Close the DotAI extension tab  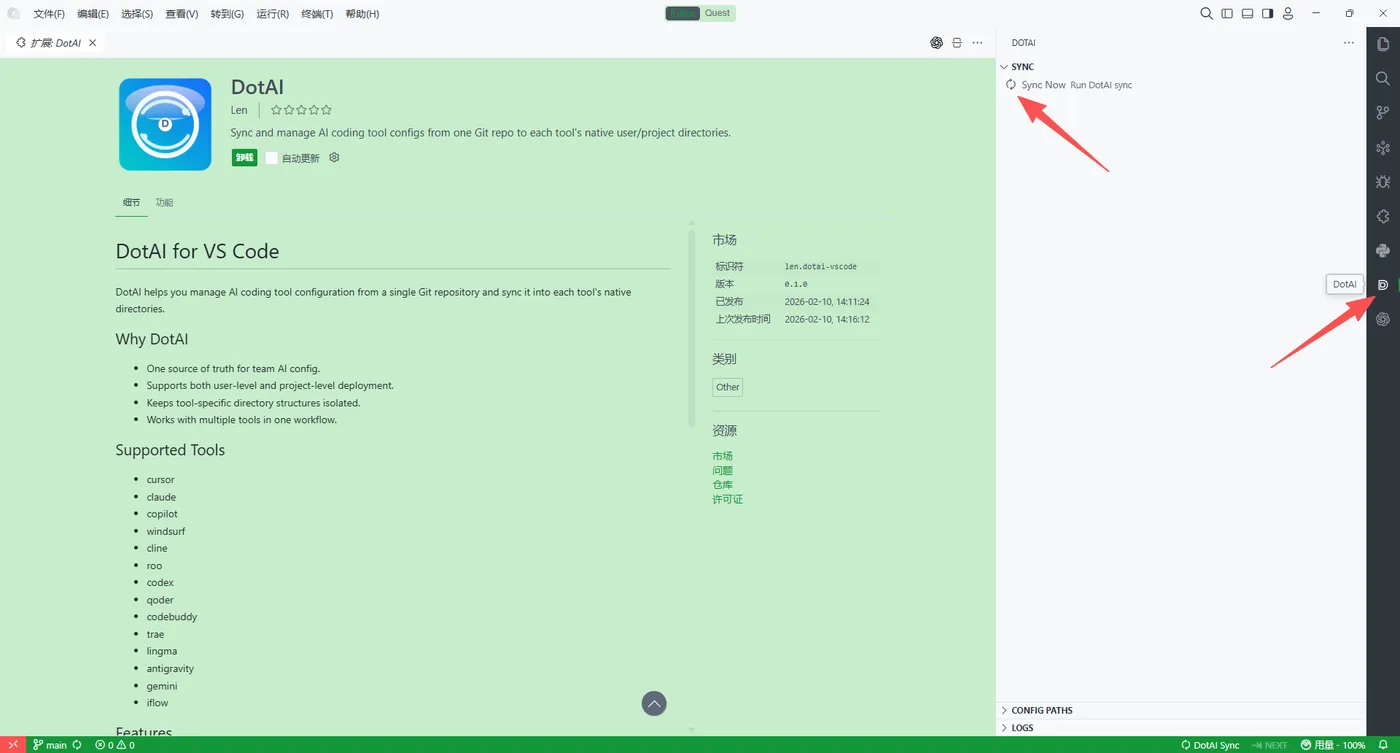(x=93, y=43)
